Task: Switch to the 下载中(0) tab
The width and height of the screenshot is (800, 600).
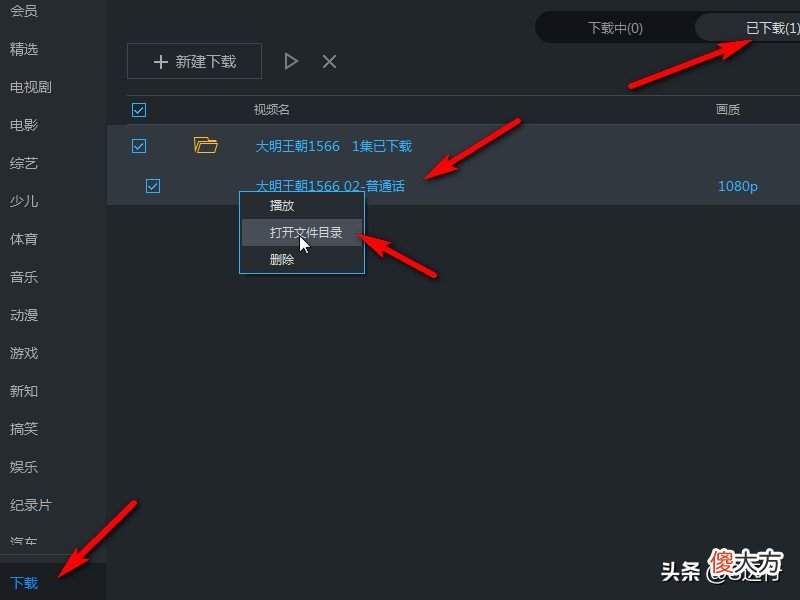Action: pos(615,28)
